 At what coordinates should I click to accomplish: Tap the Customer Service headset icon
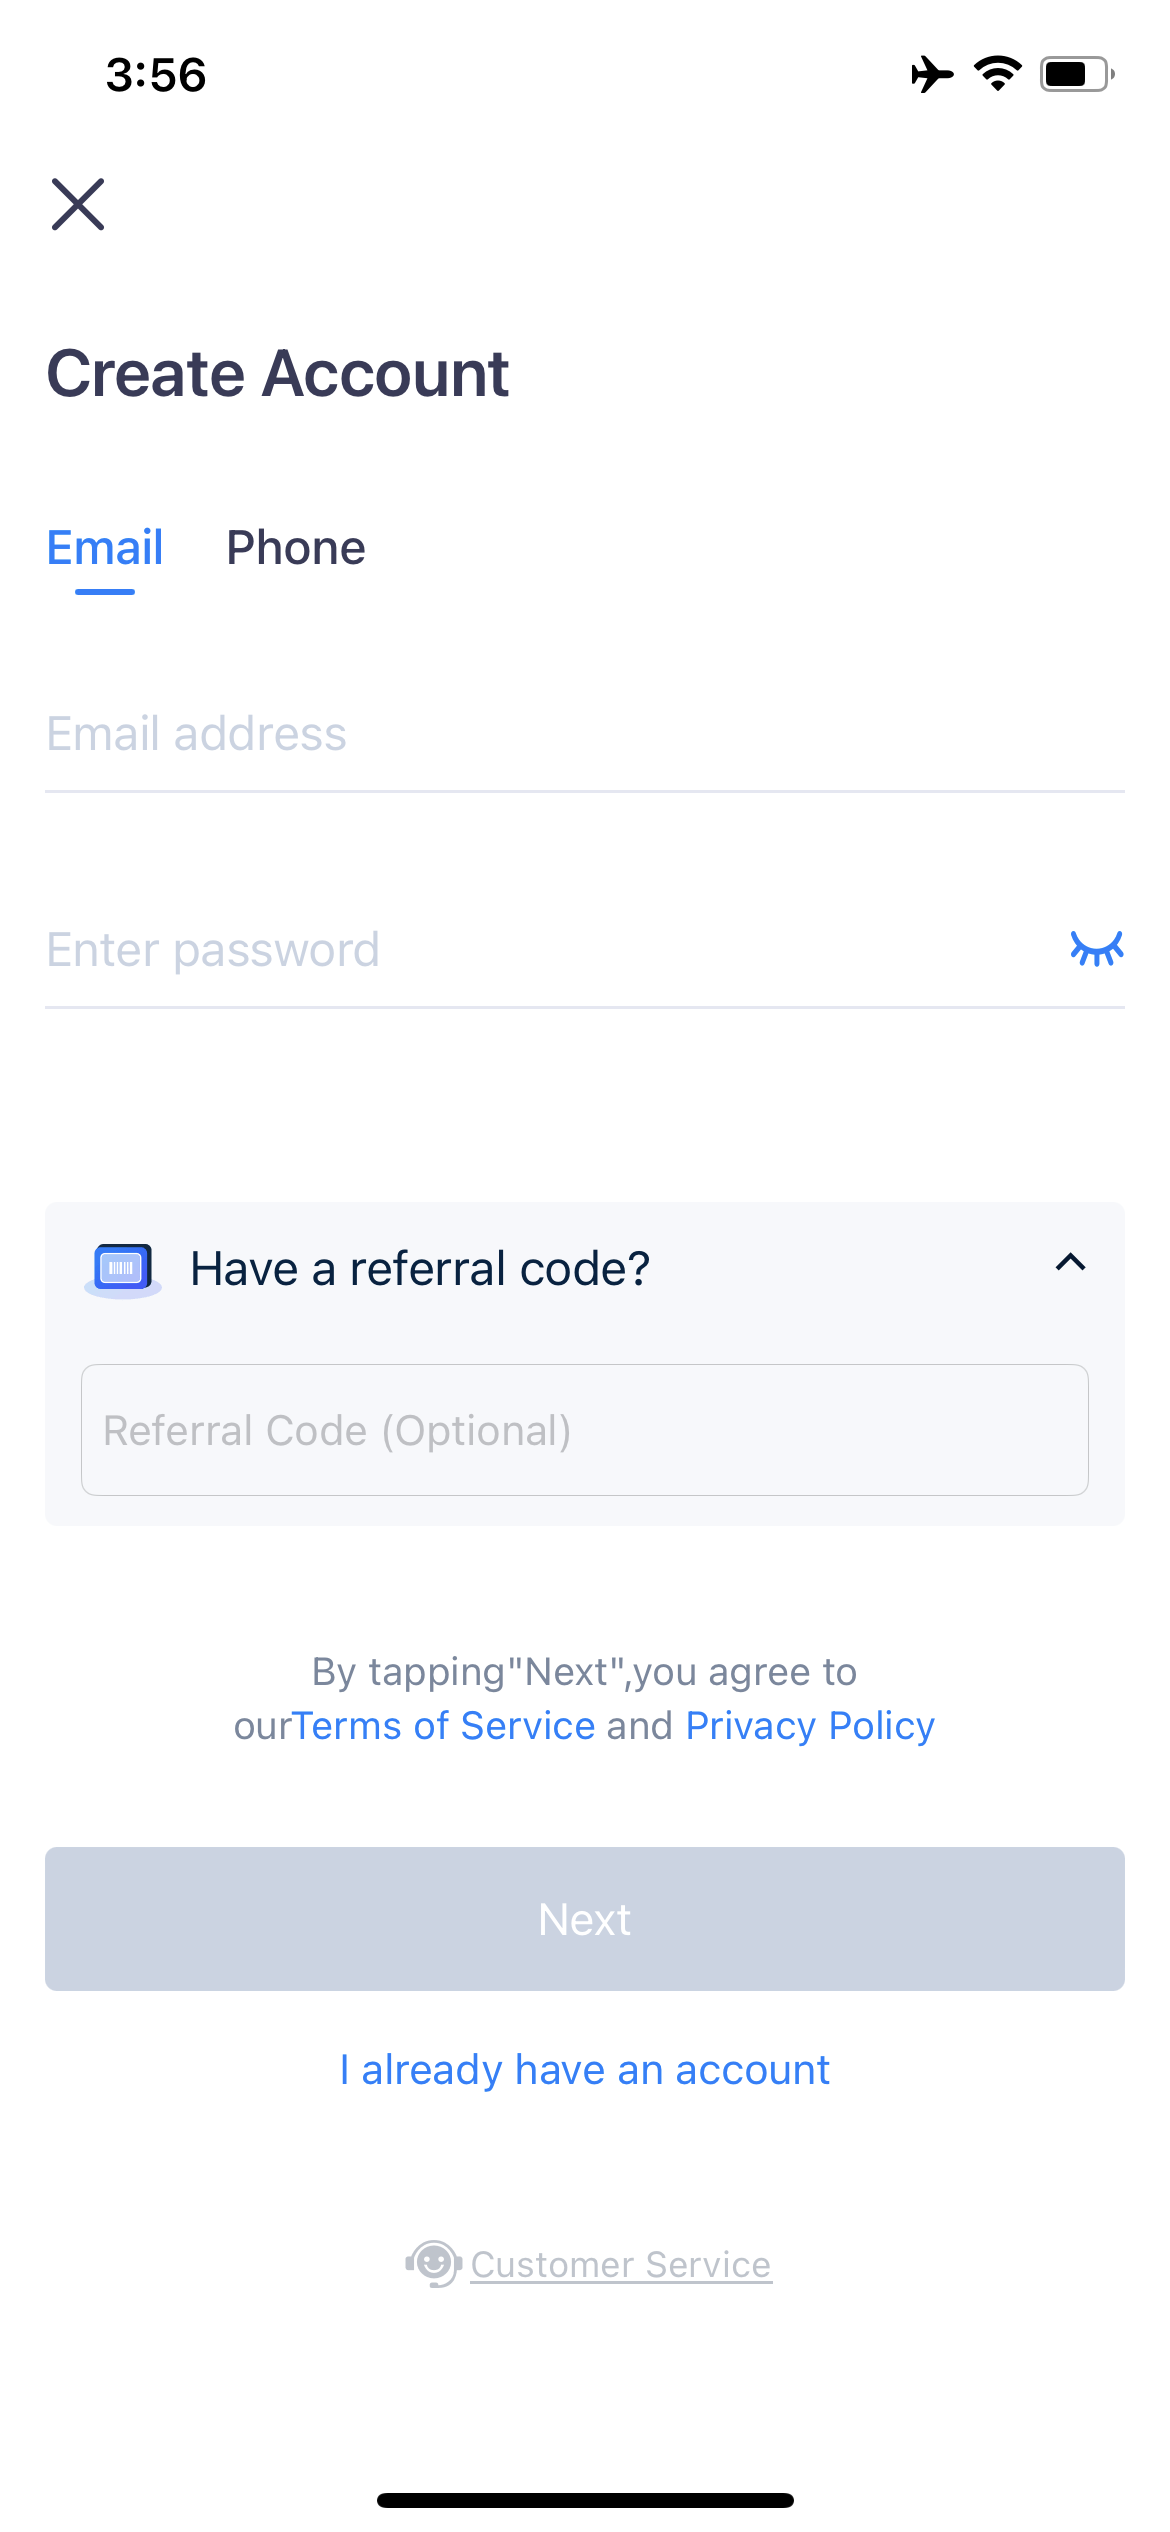[433, 2264]
